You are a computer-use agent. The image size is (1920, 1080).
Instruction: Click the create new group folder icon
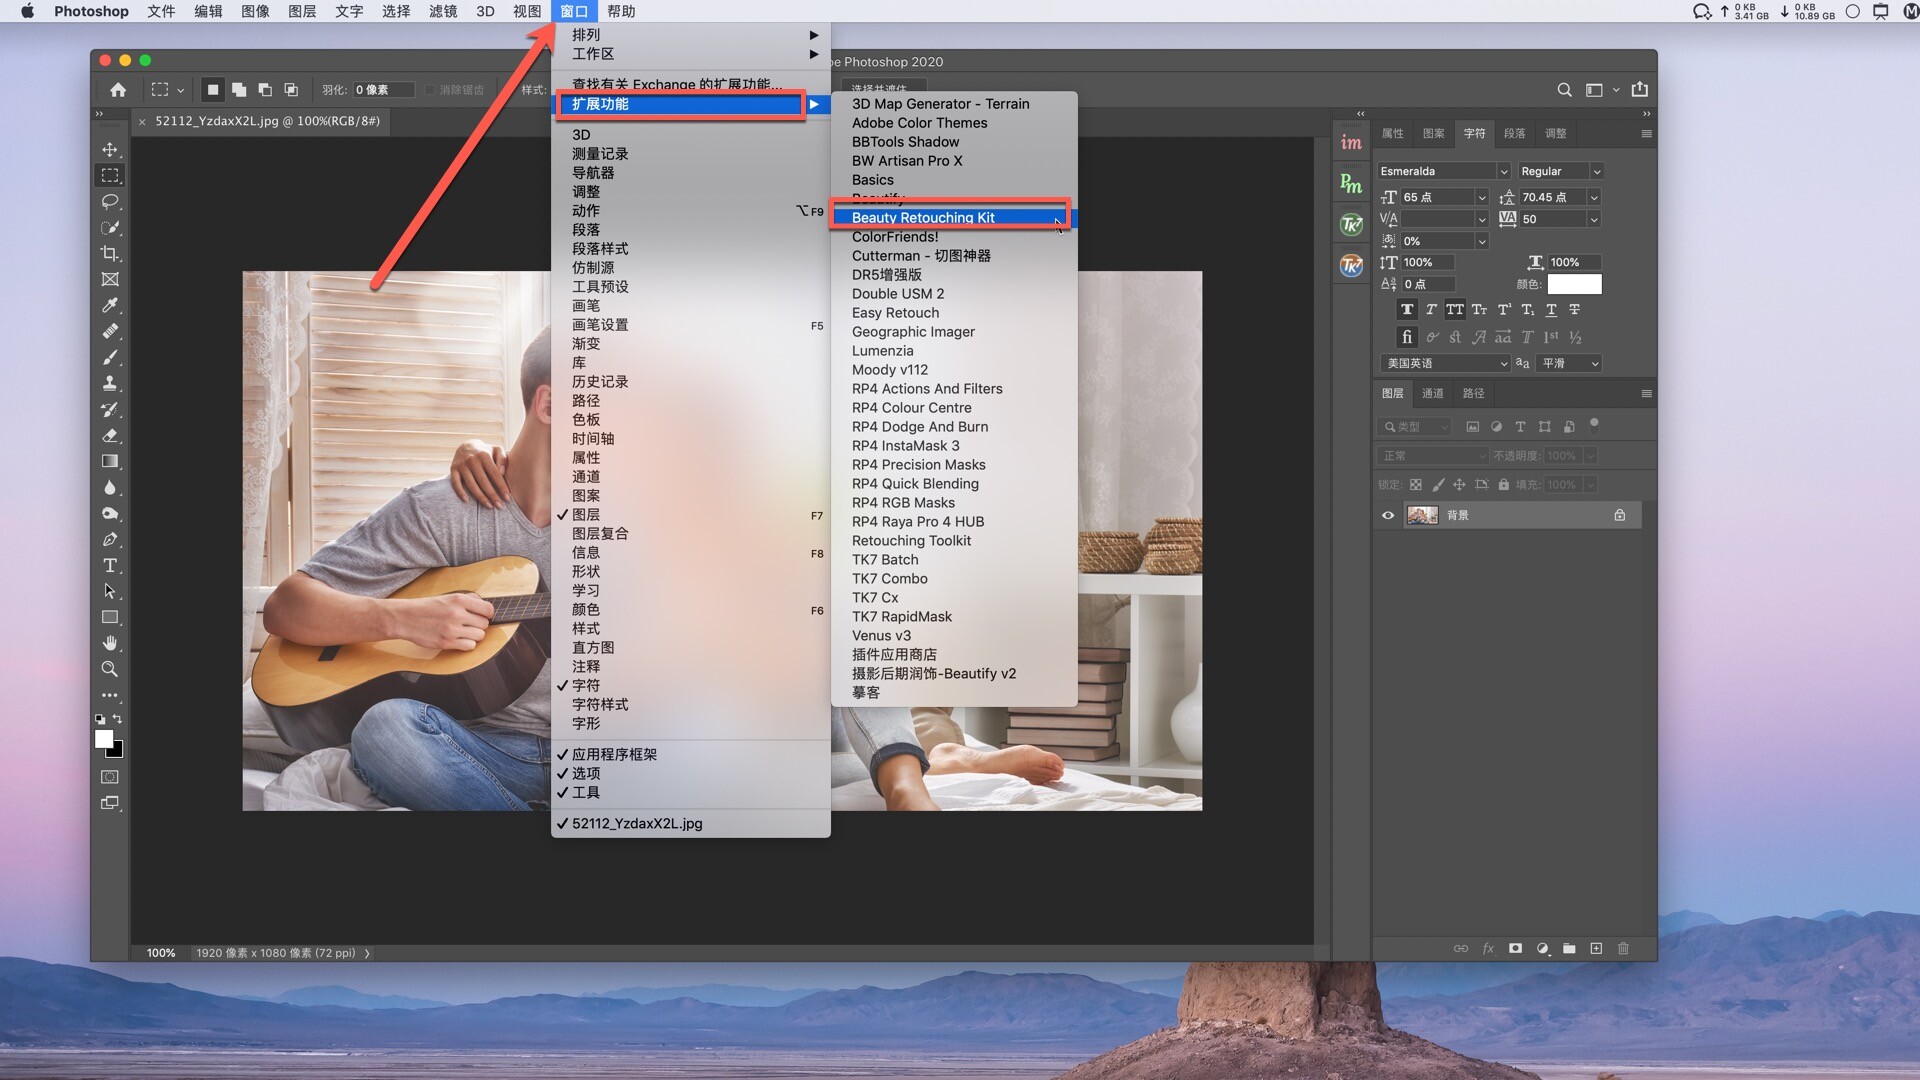(1569, 948)
